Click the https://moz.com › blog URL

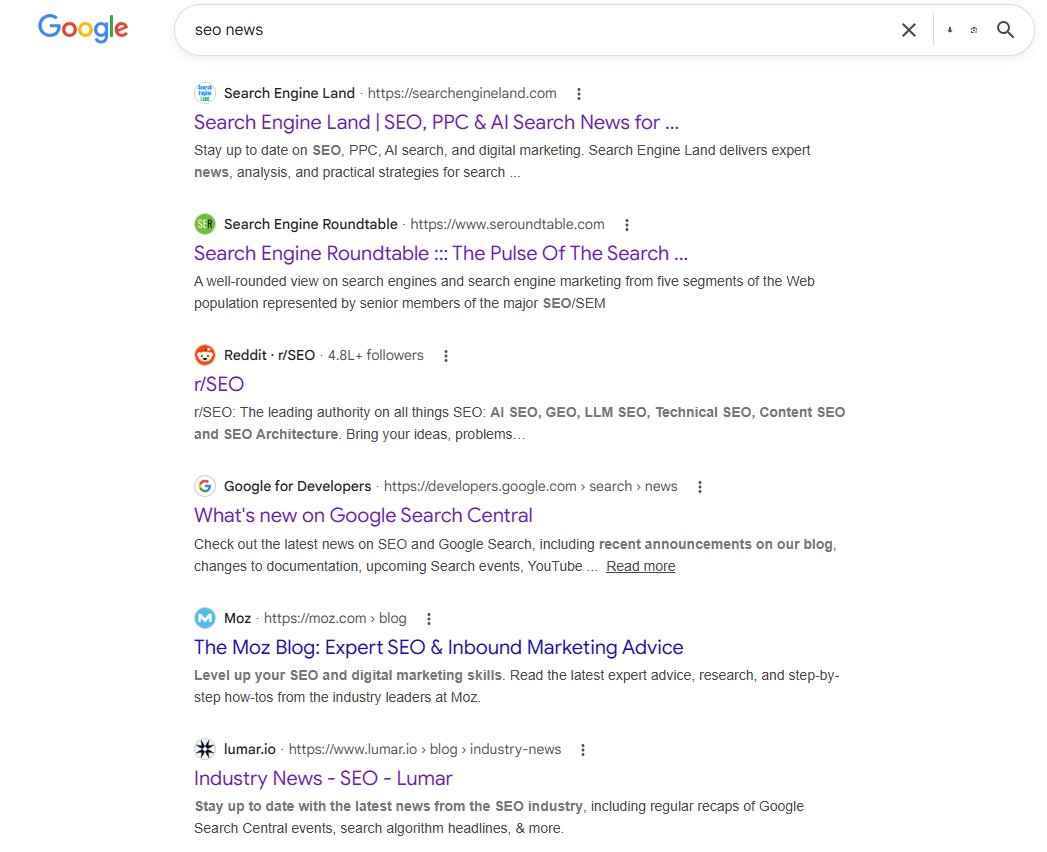pyautogui.click(x=335, y=618)
